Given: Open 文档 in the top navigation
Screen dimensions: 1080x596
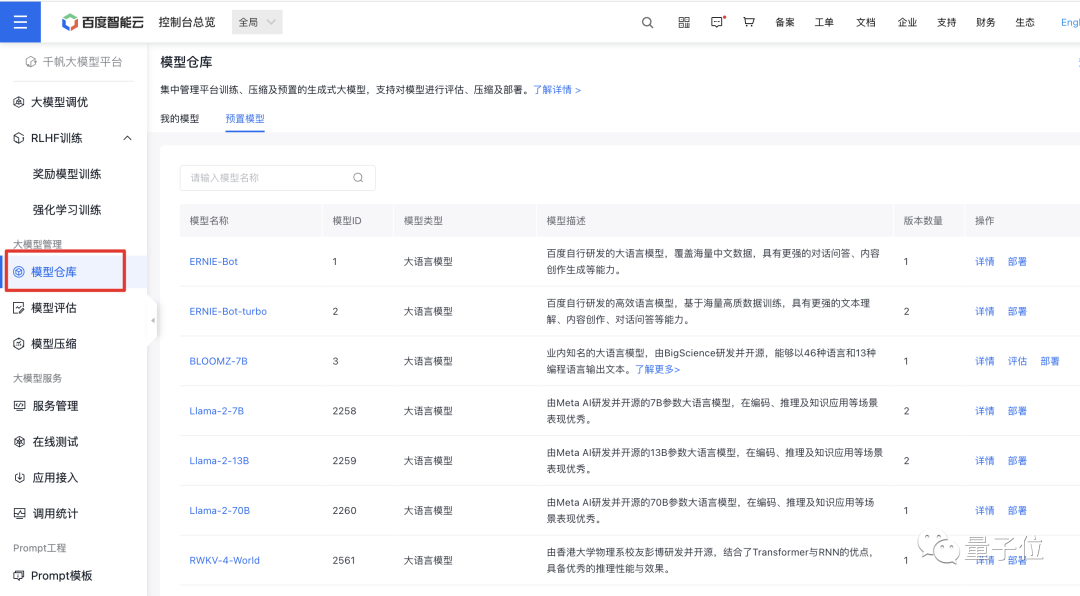Looking at the screenshot, I should pos(865,21).
